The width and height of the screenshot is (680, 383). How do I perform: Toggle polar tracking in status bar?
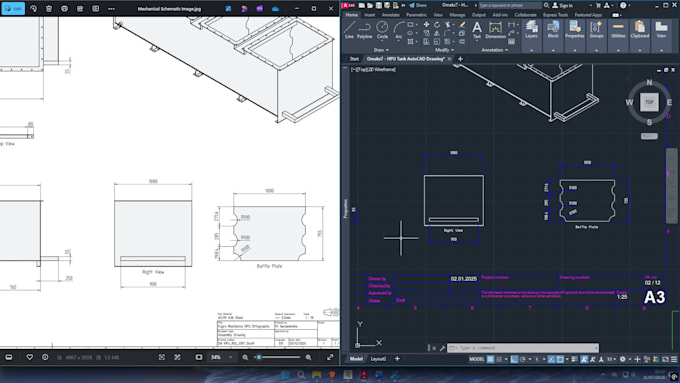coord(523,359)
